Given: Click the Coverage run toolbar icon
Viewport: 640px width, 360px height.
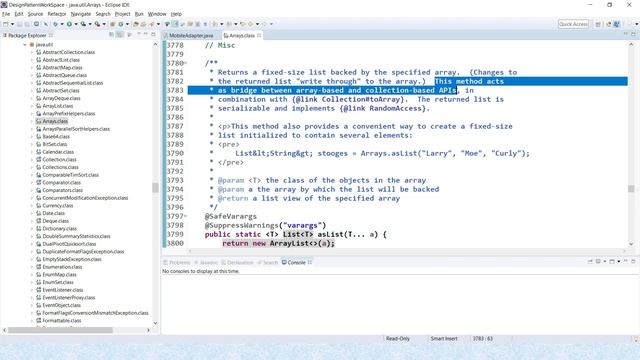Looking at the screenshot, I should [83, 24].
